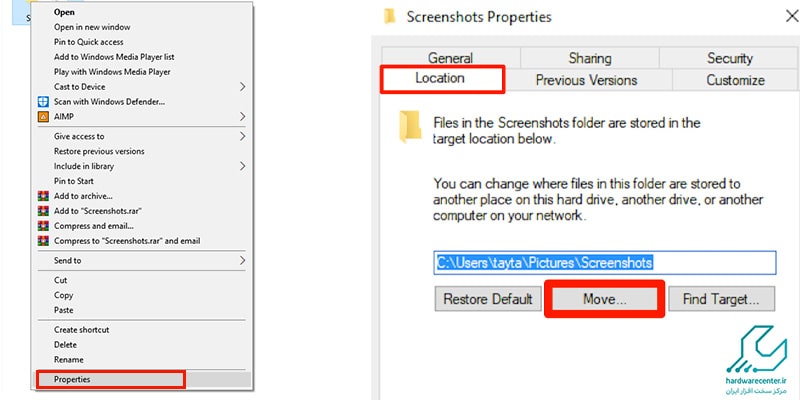800x400 pixels.
Task: Click the folder icon in the Properties title bar
Action: click(x=390, y=17)
